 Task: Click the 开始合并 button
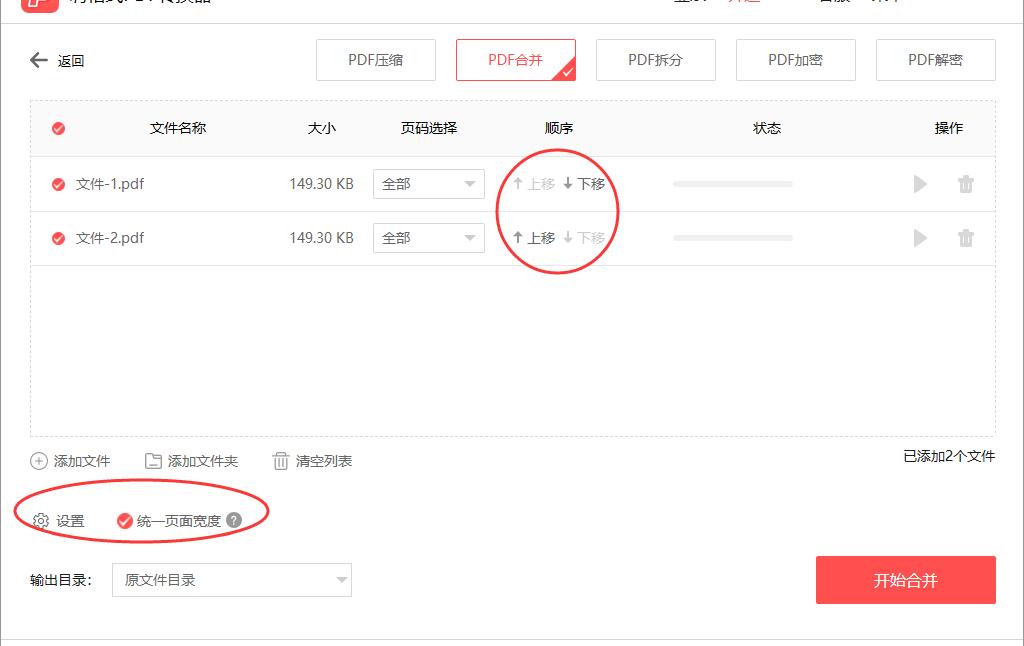click(x=906, y=580)
